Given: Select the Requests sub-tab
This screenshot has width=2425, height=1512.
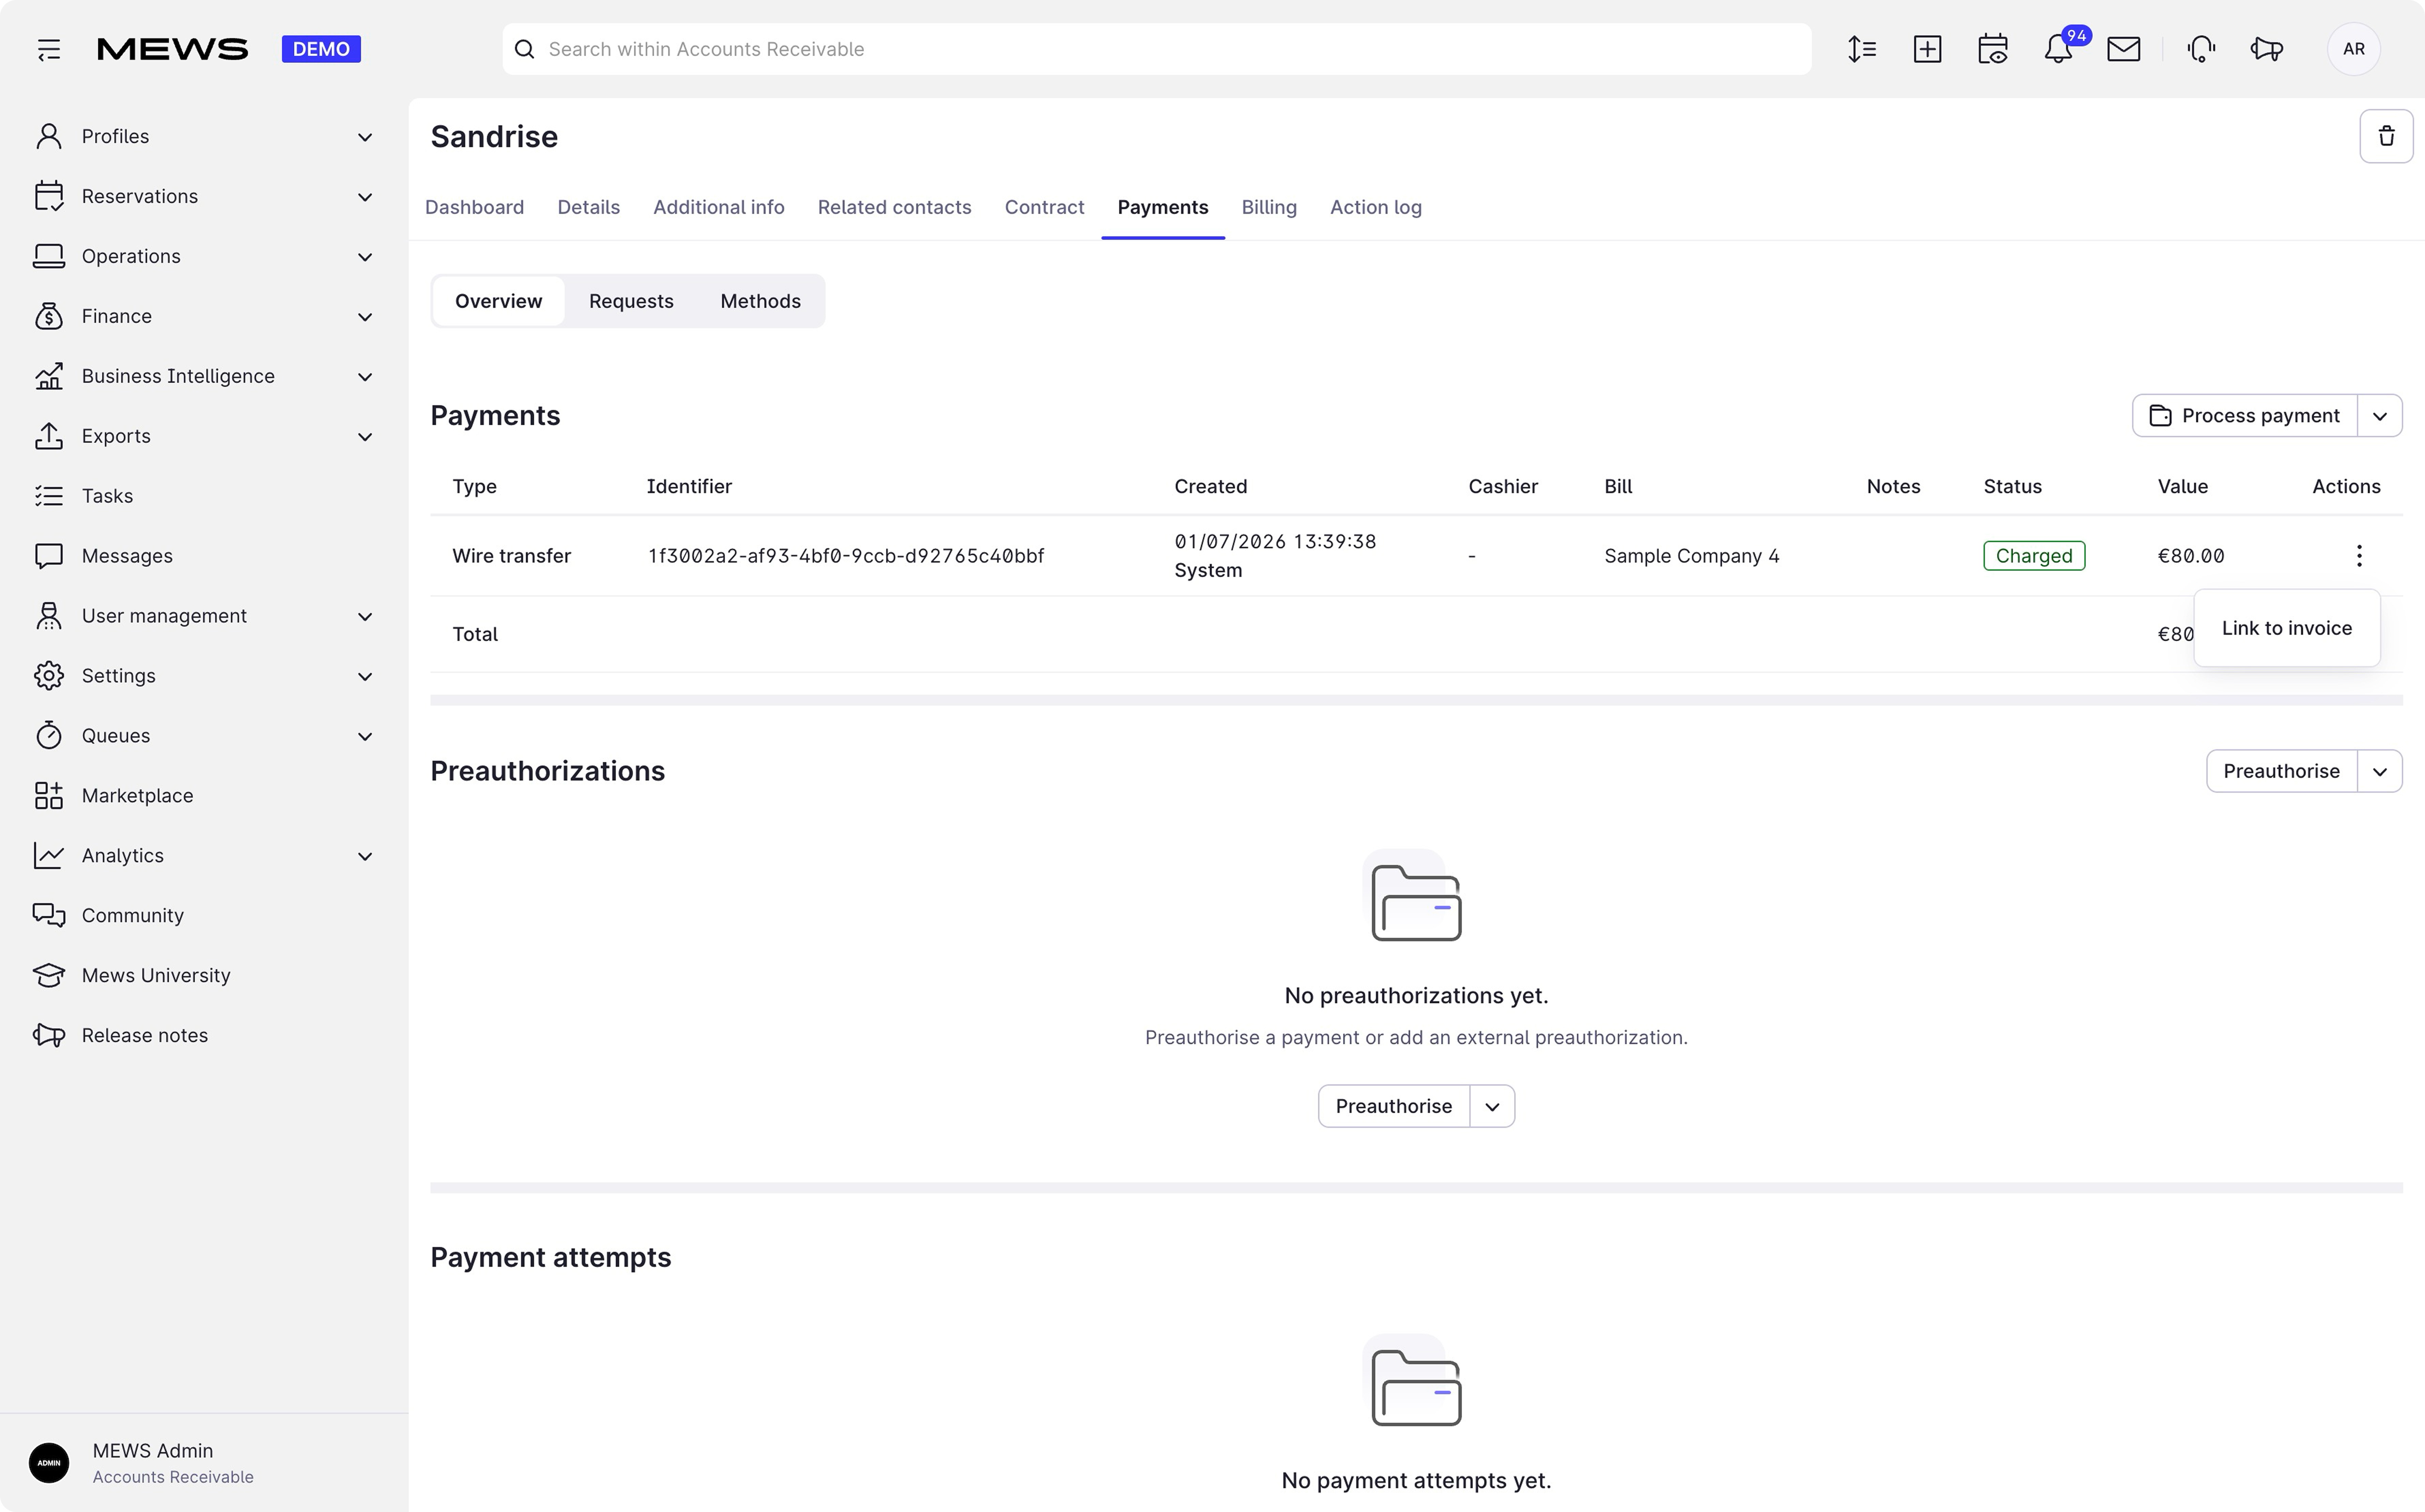Looking at the screenshot, I should 631,301.
